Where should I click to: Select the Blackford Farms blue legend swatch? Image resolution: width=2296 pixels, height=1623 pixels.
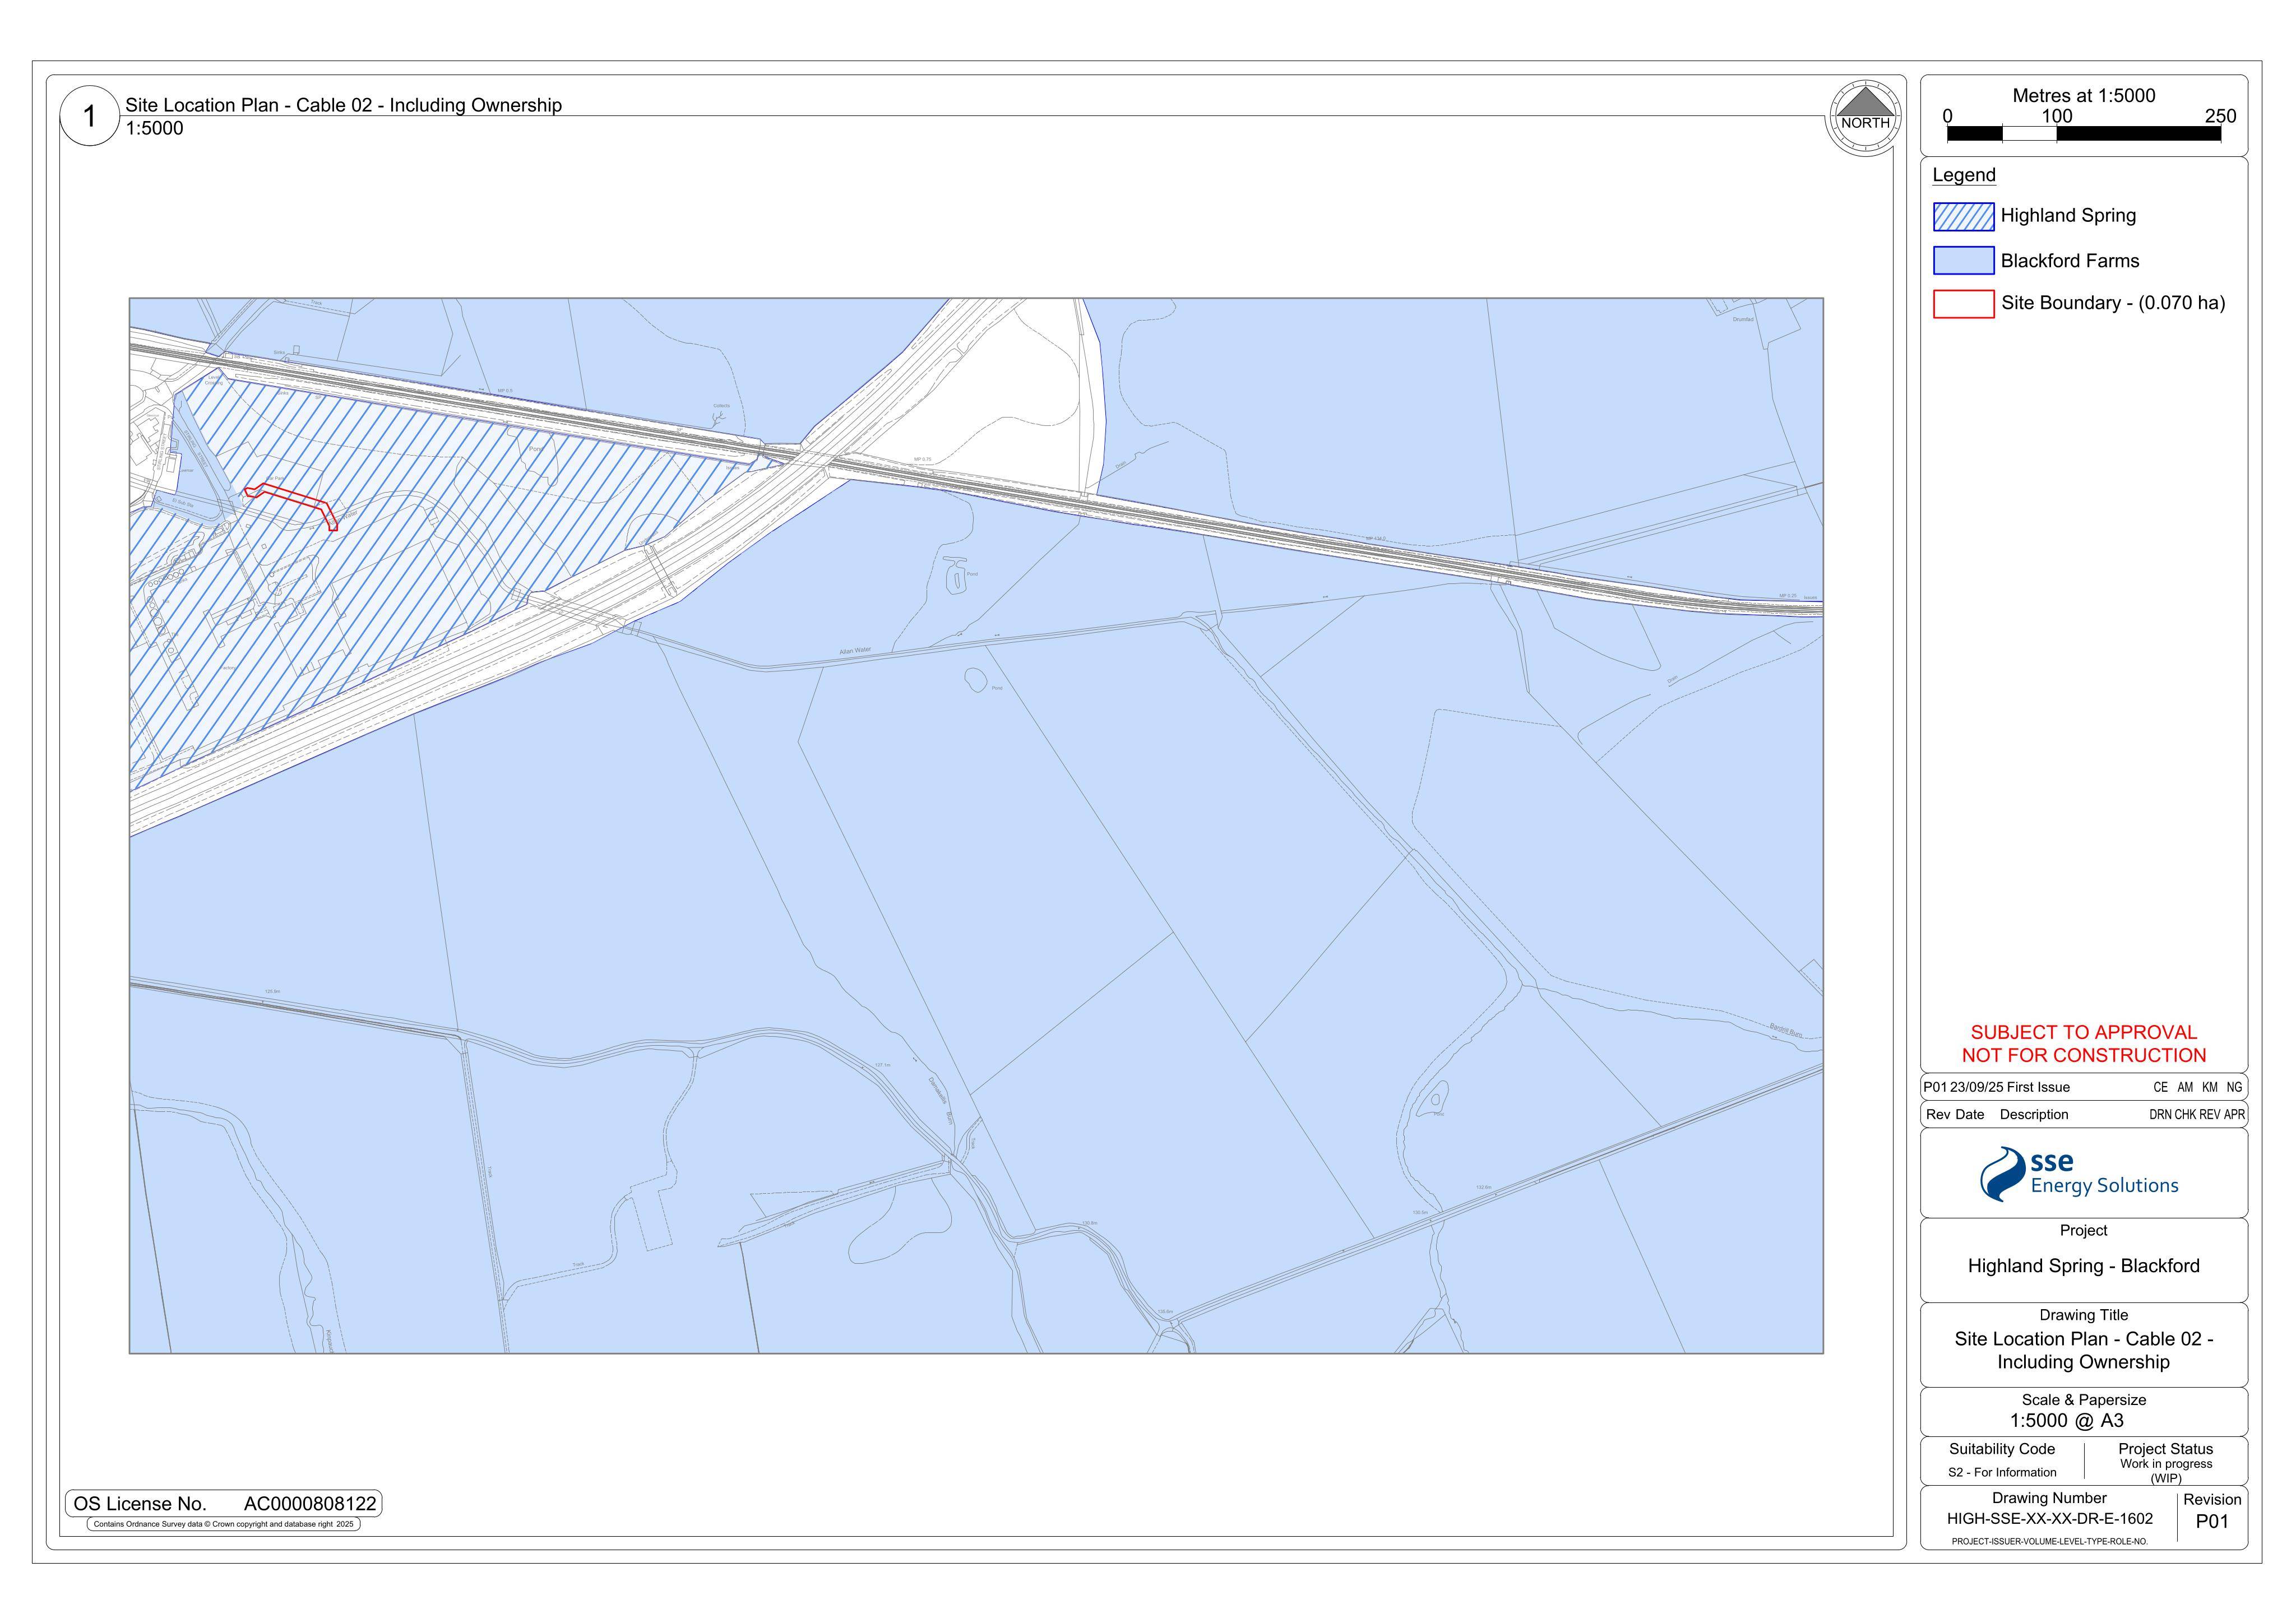point(1963,261)
